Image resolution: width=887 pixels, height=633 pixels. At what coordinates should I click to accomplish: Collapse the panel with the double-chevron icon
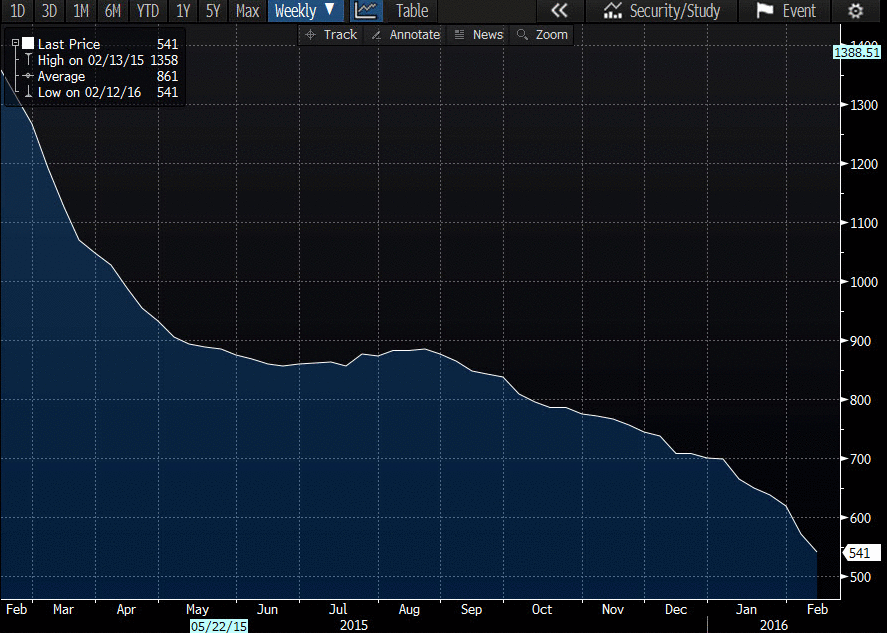[x=559, y=11]
